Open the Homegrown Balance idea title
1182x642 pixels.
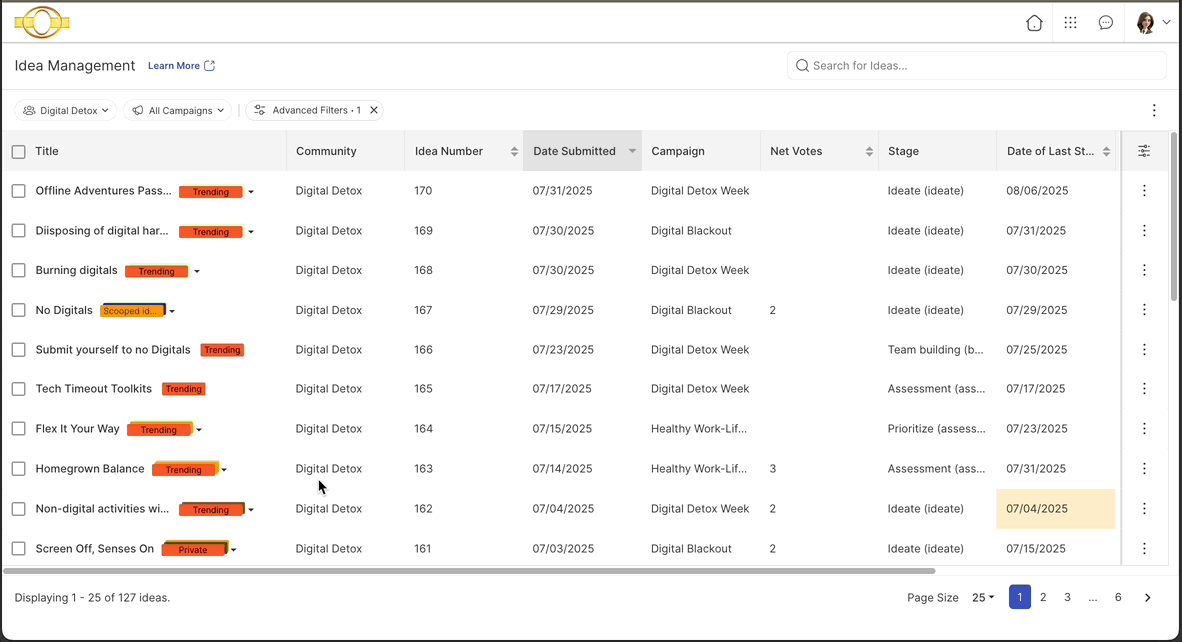90,469
